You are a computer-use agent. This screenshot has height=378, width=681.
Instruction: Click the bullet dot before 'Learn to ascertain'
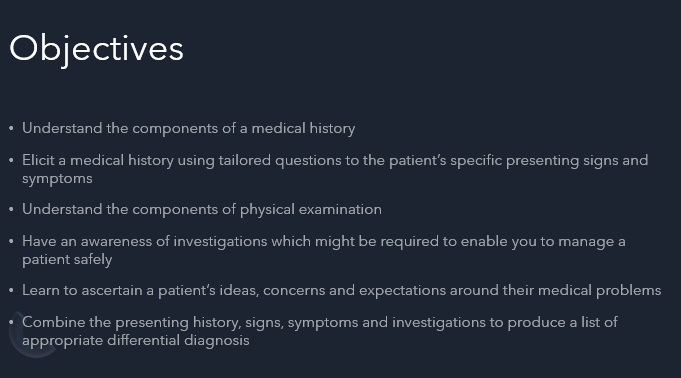[x=11, y=291]
